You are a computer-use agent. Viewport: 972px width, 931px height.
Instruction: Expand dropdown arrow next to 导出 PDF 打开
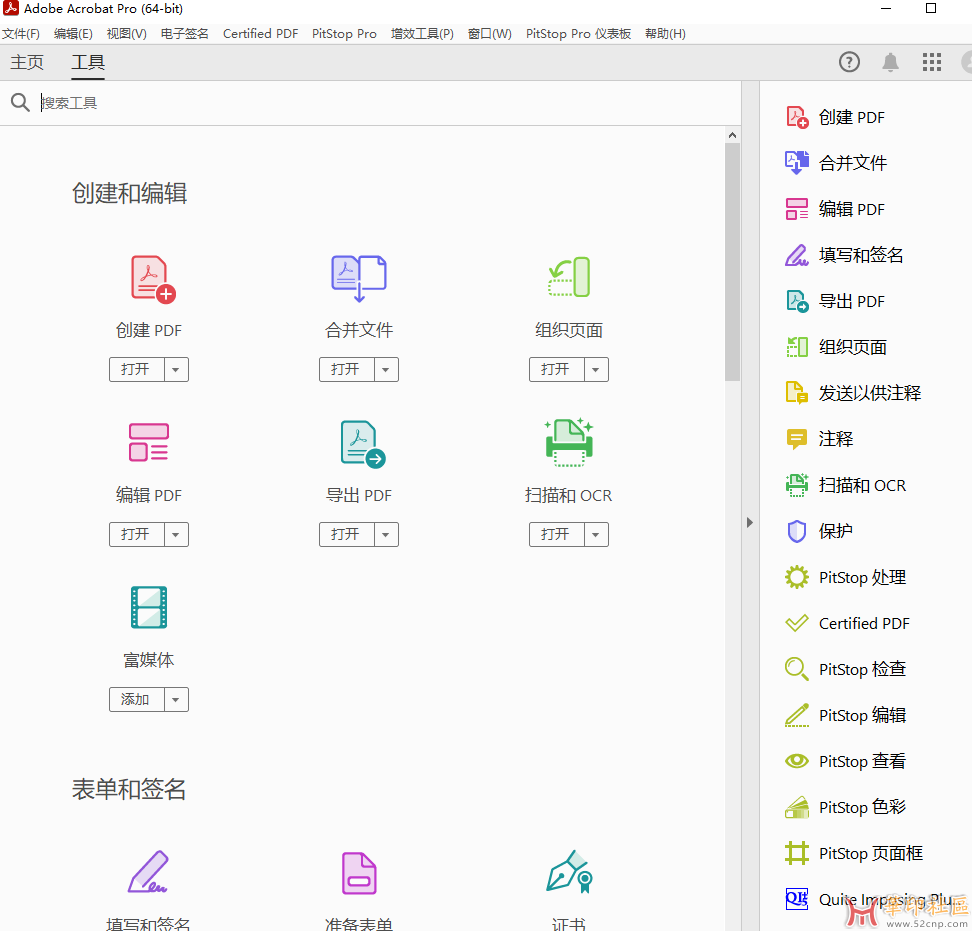pos(386,534)
